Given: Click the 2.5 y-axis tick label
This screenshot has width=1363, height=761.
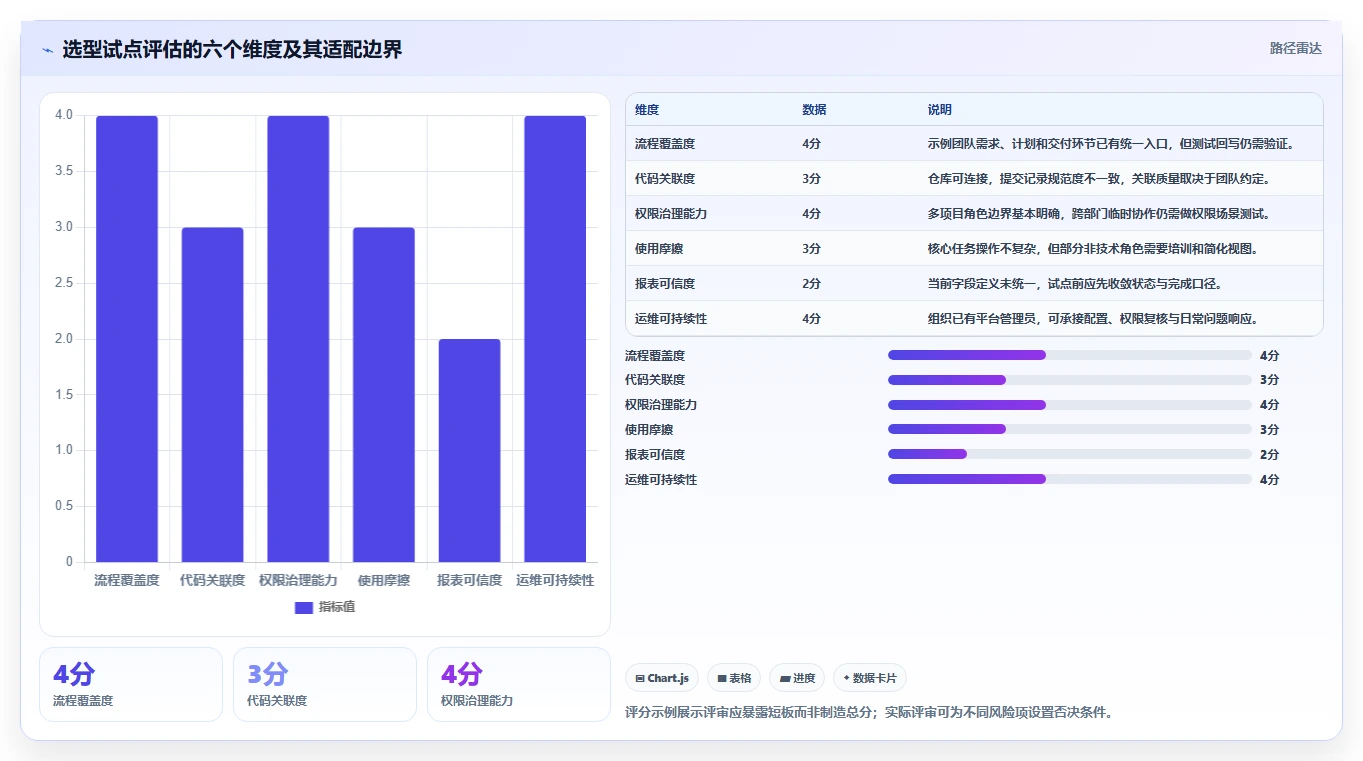Looking at the screenshot, I should point(64,283).
